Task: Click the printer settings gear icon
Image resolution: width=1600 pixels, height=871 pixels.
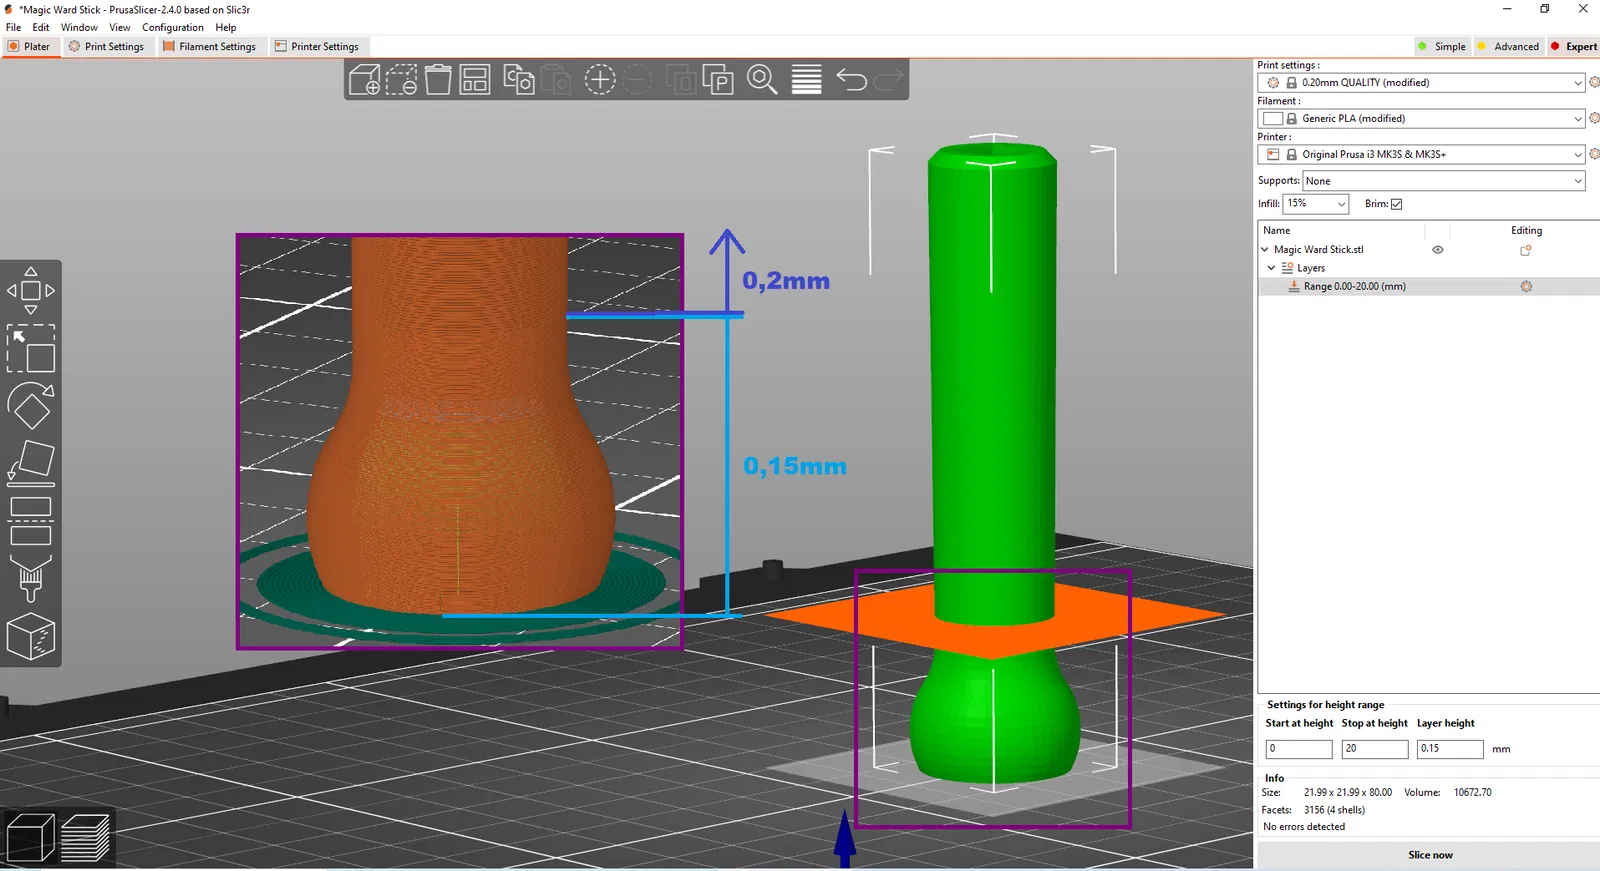Action: 1594,154
